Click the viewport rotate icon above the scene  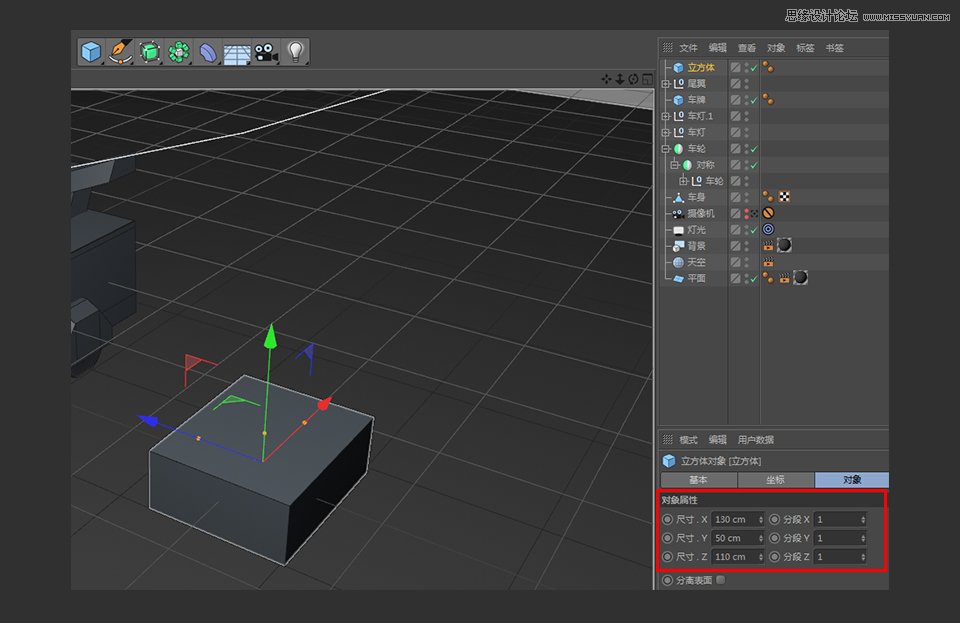tap(632, 78)
